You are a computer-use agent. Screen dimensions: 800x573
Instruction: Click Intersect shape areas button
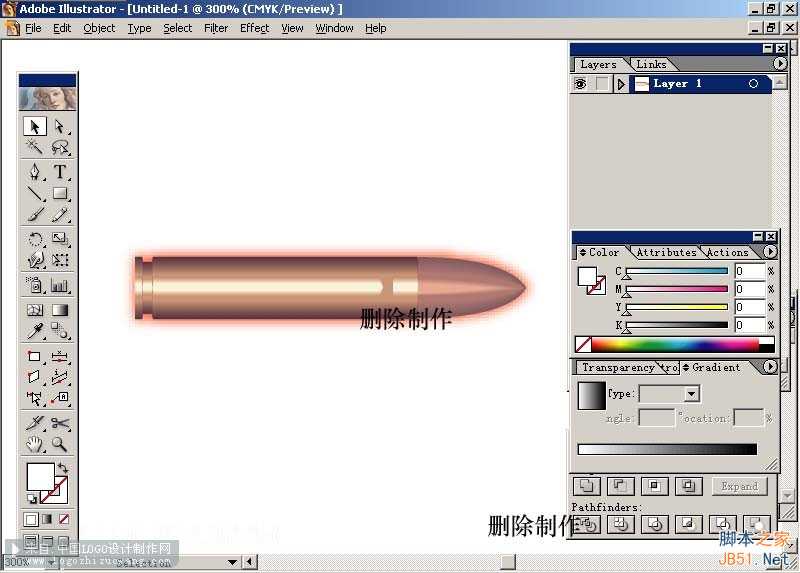click(x=655, y=486)
